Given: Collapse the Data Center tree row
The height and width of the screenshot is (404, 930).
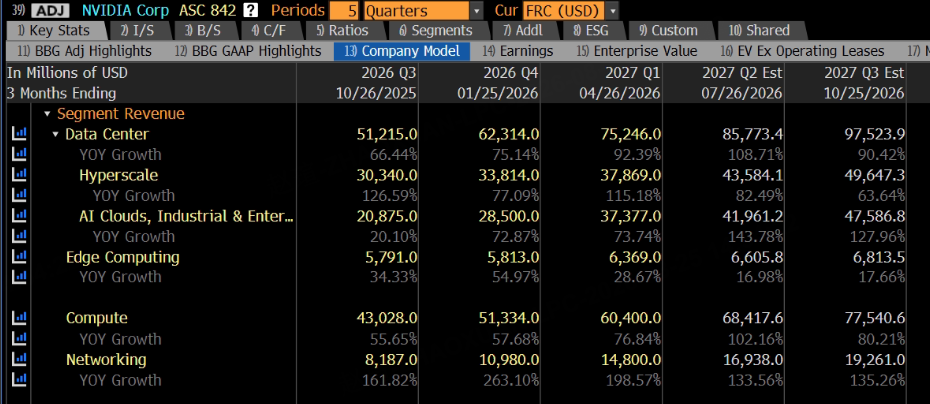Looking at the screenshot, I should [56, 134].
